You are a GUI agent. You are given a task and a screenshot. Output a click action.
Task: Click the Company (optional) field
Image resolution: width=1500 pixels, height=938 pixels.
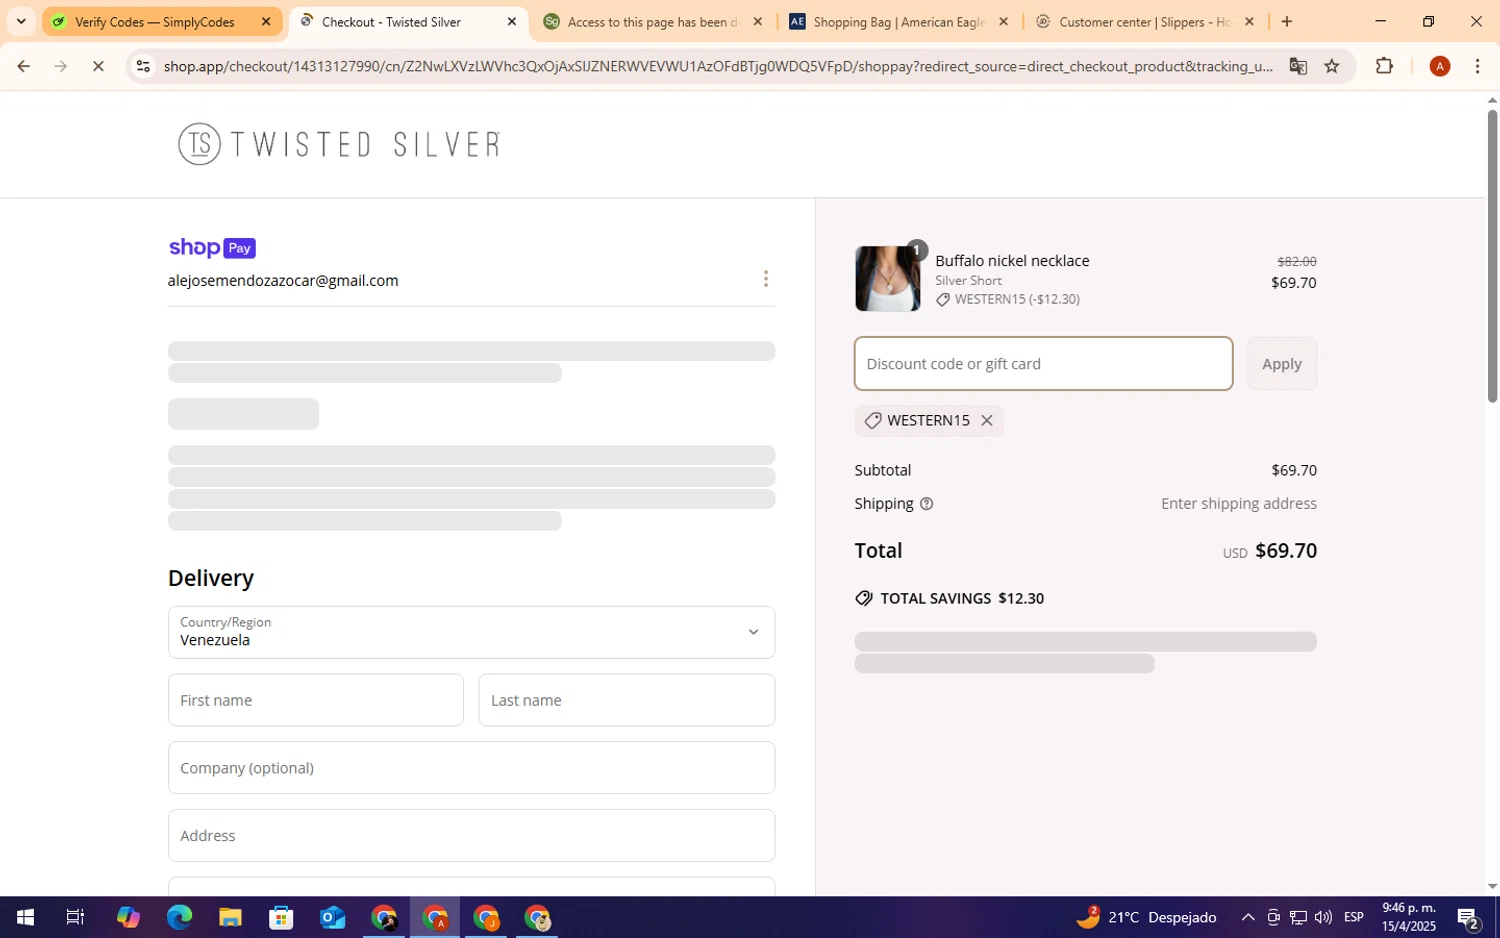tap(471, 768)
